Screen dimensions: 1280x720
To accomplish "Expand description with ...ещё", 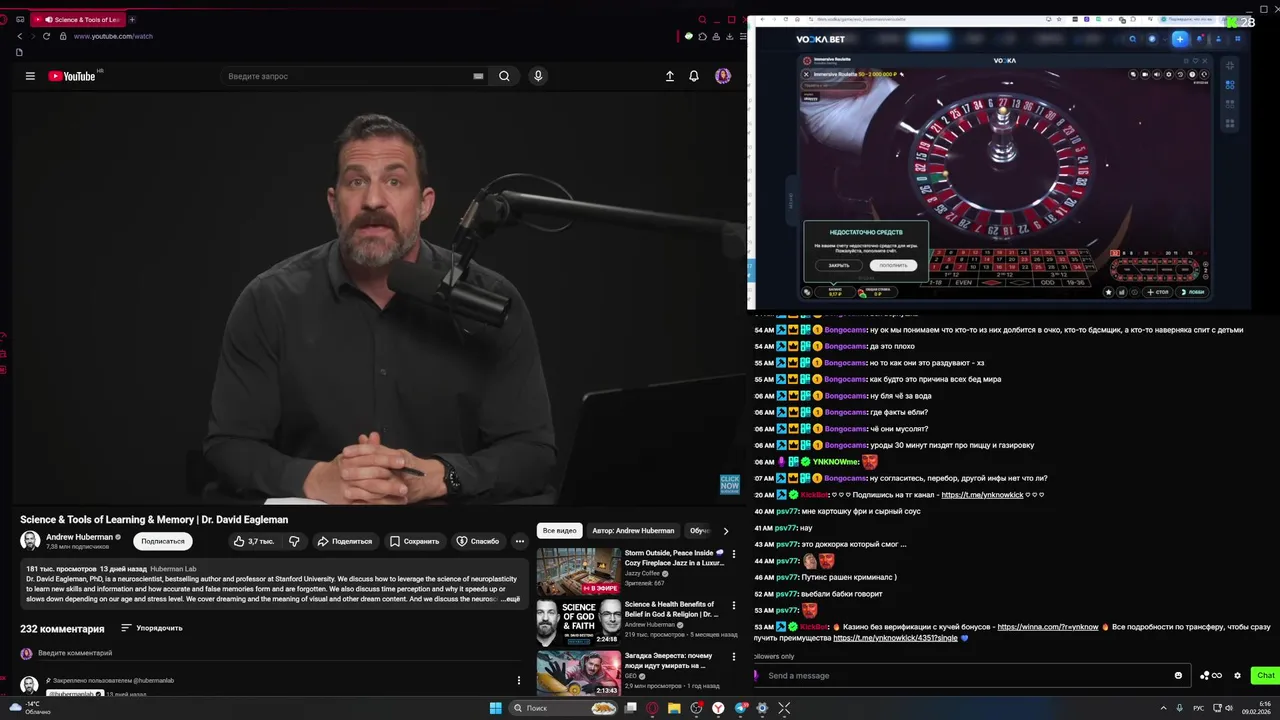I will click(510, 599).
